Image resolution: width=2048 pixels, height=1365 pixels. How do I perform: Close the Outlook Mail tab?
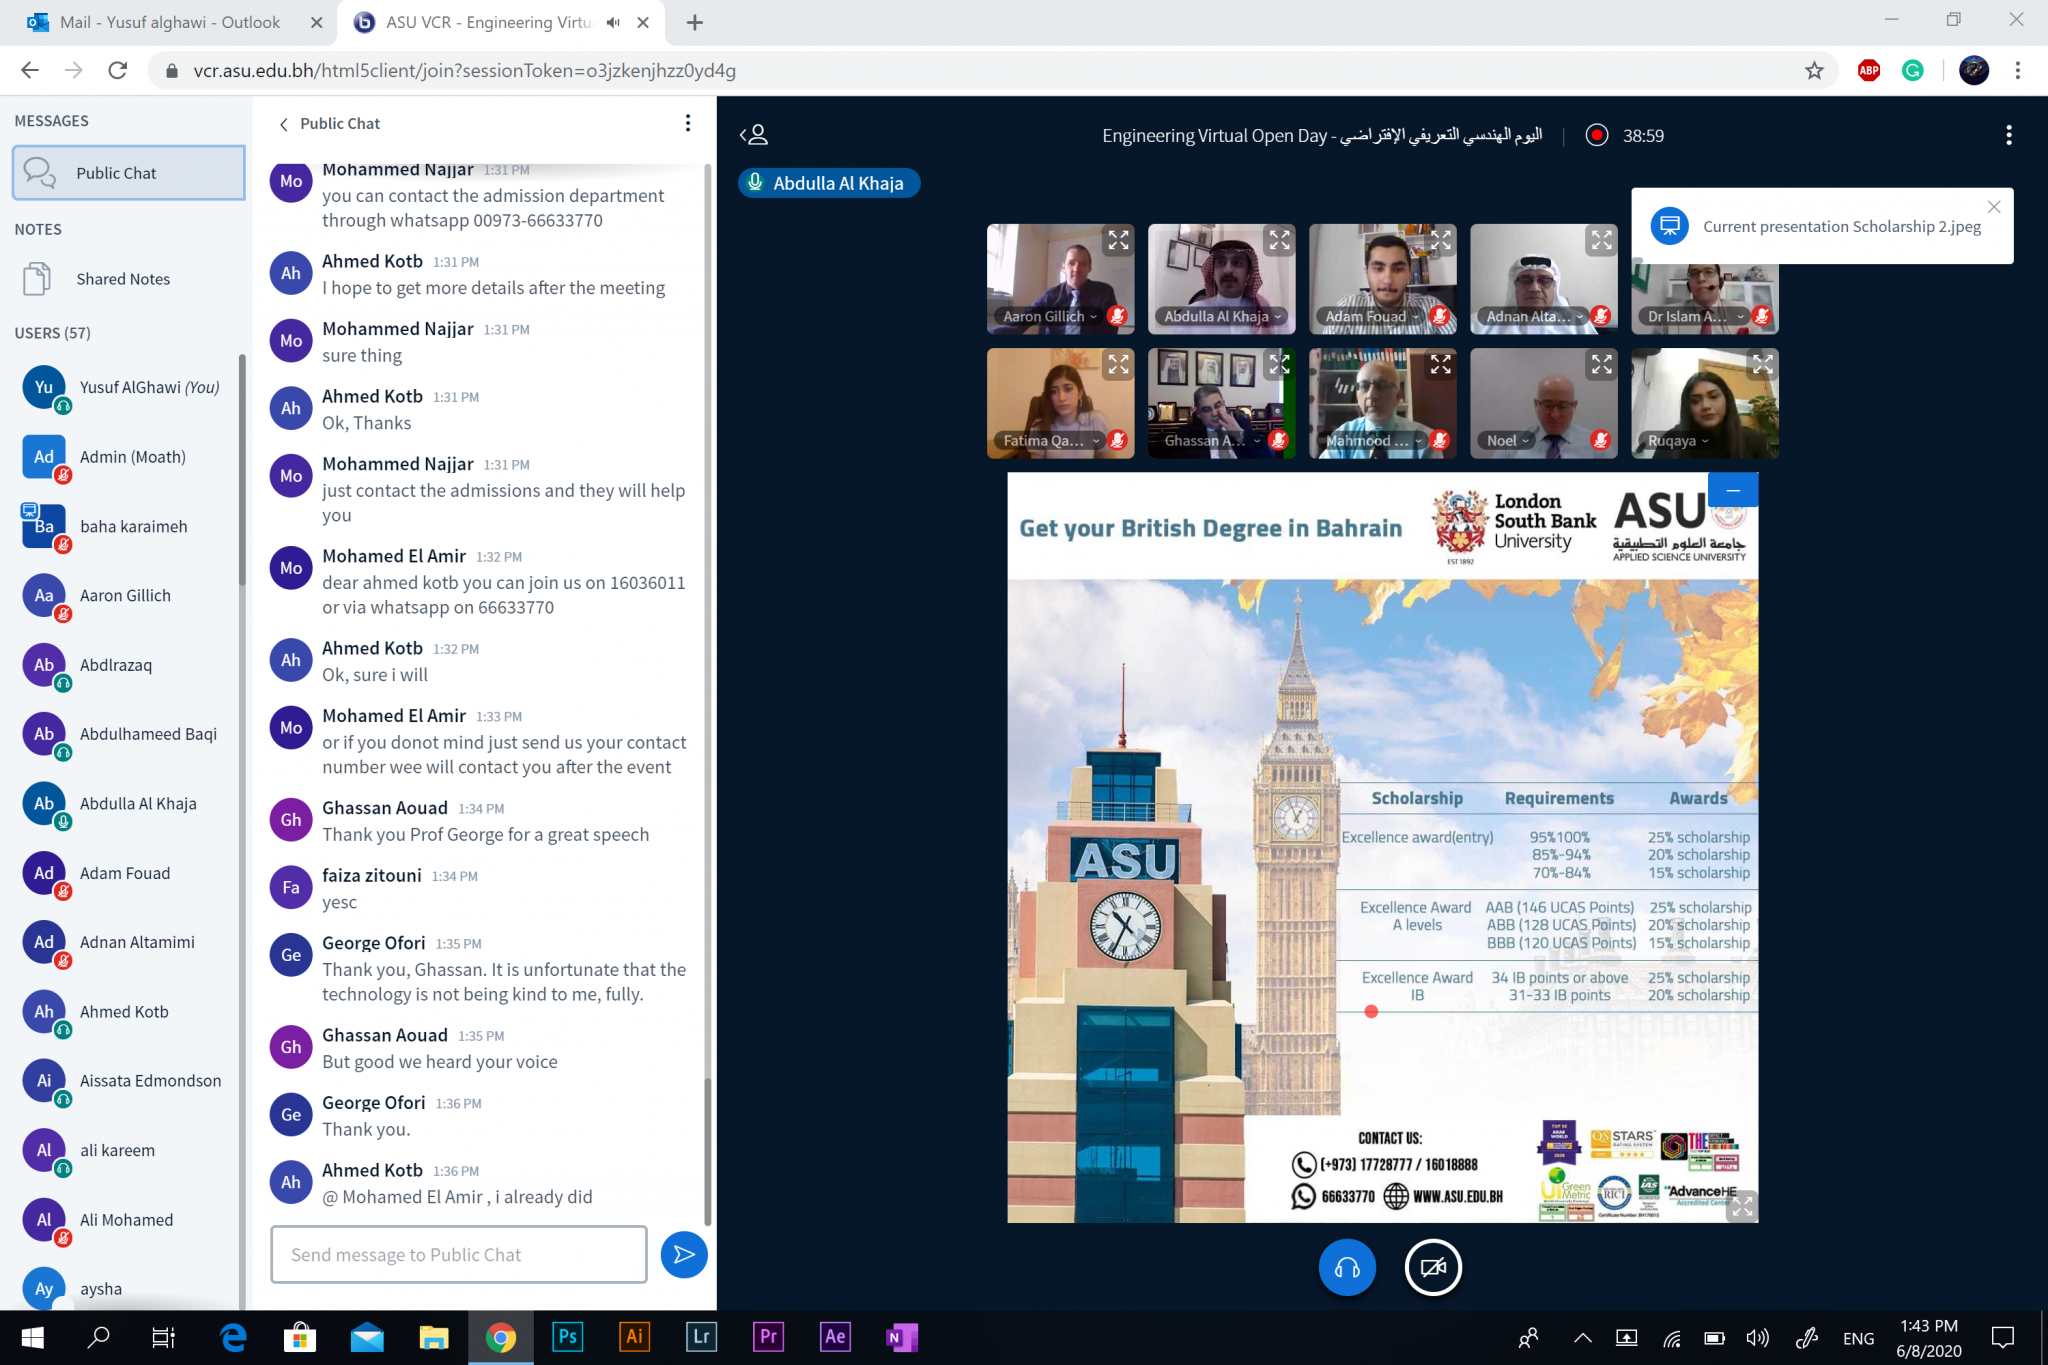coord(316,22)
